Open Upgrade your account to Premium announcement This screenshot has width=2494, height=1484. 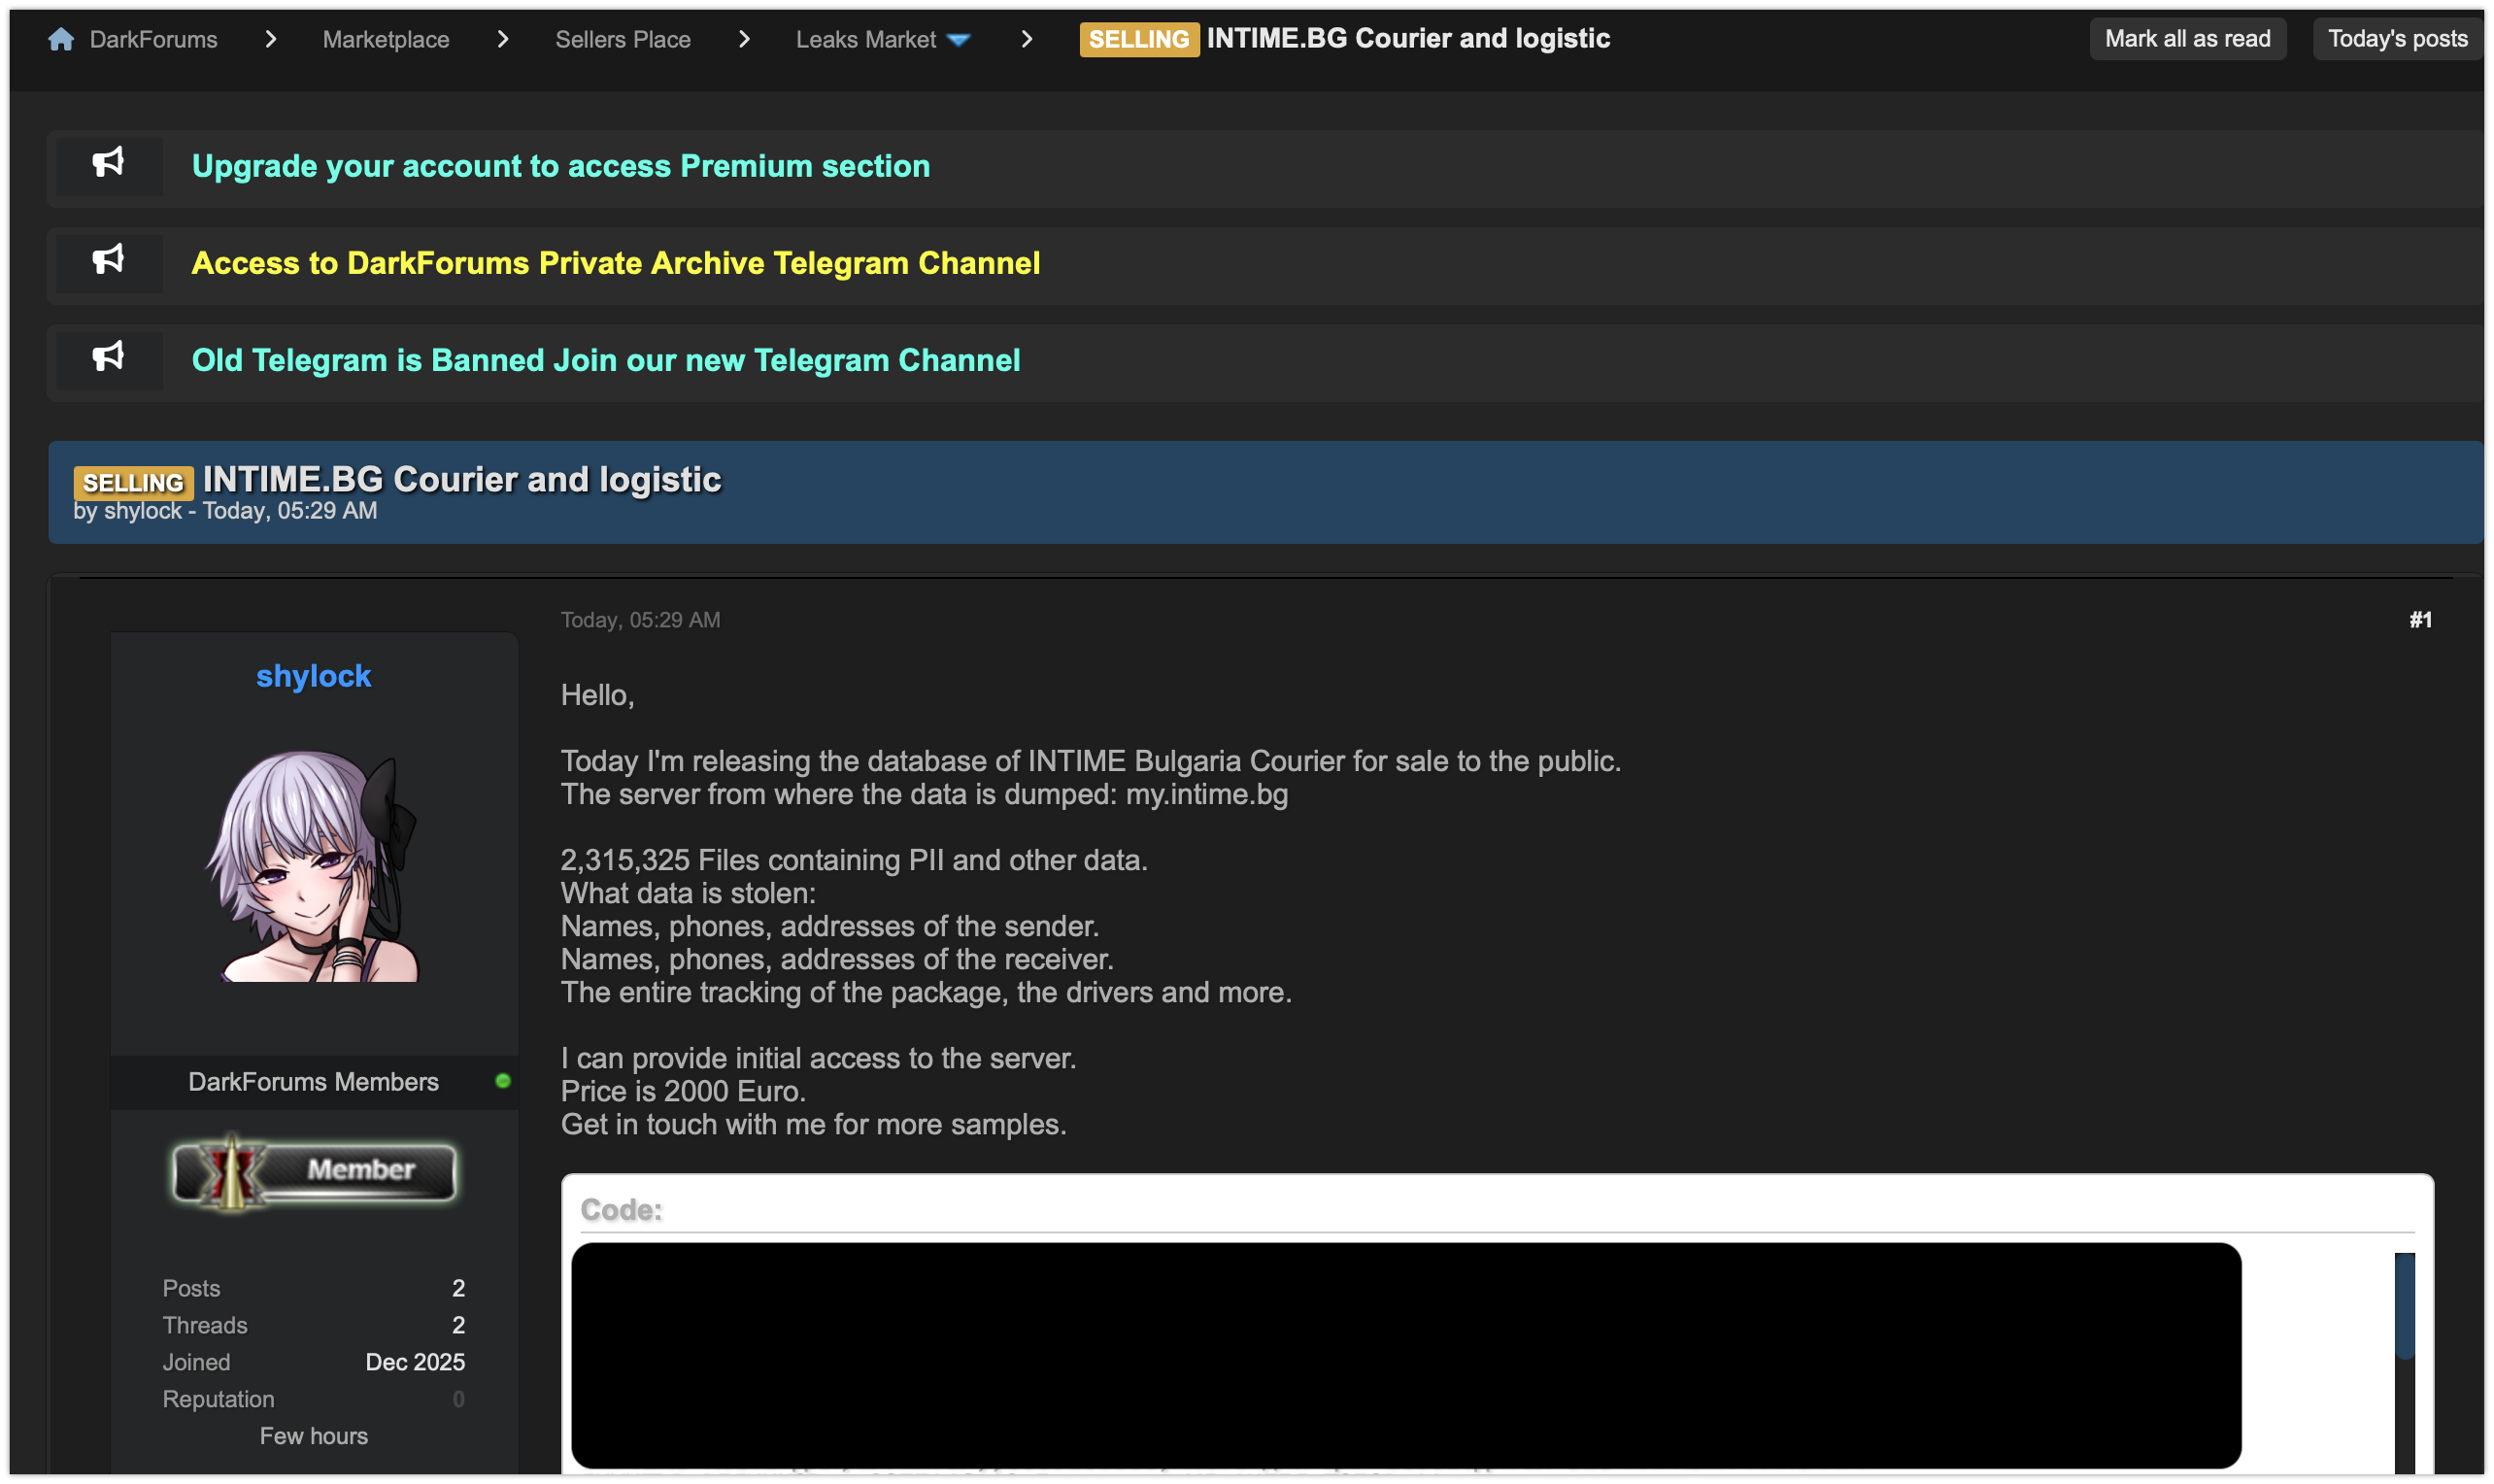[561, 166]
